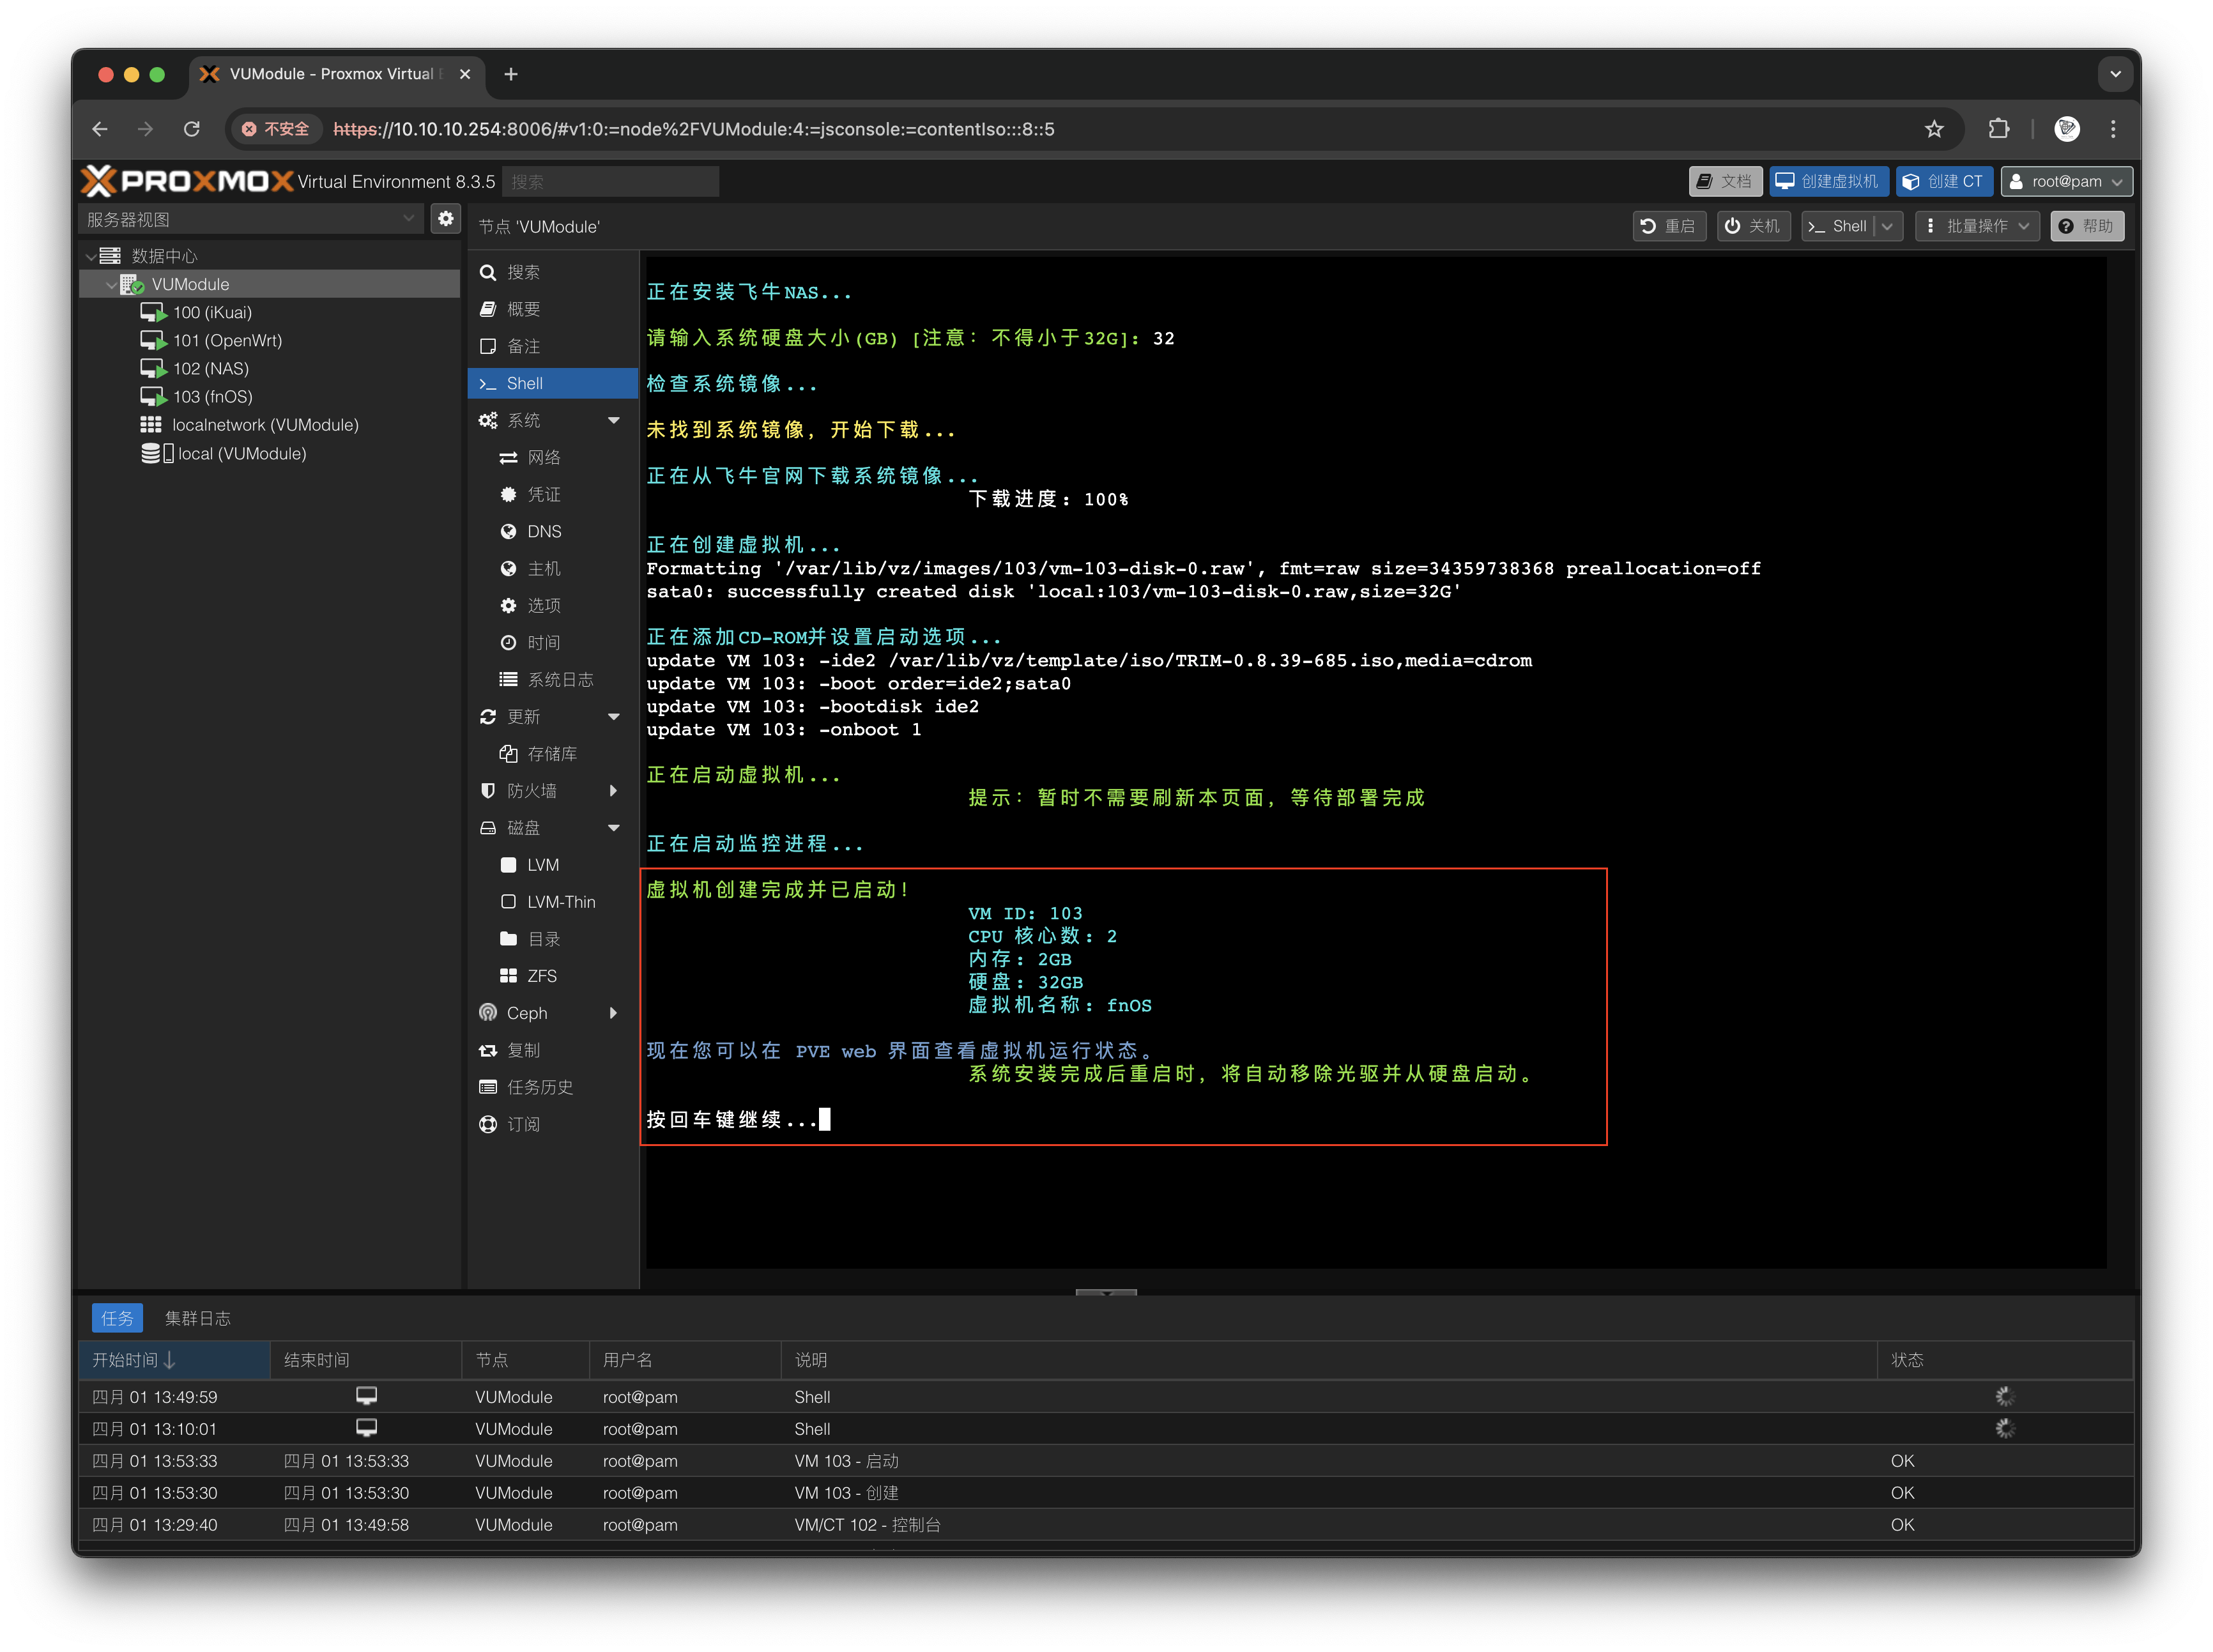This screenshot has height=1652, width=2213.
Task: Open the root@pam user dropdown
Action: click(x=2066, y=181)
